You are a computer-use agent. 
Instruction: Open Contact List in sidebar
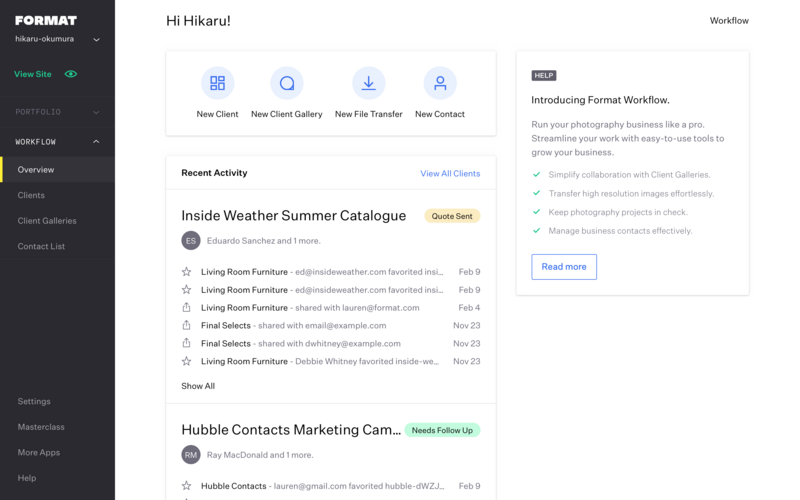[41, 246]
